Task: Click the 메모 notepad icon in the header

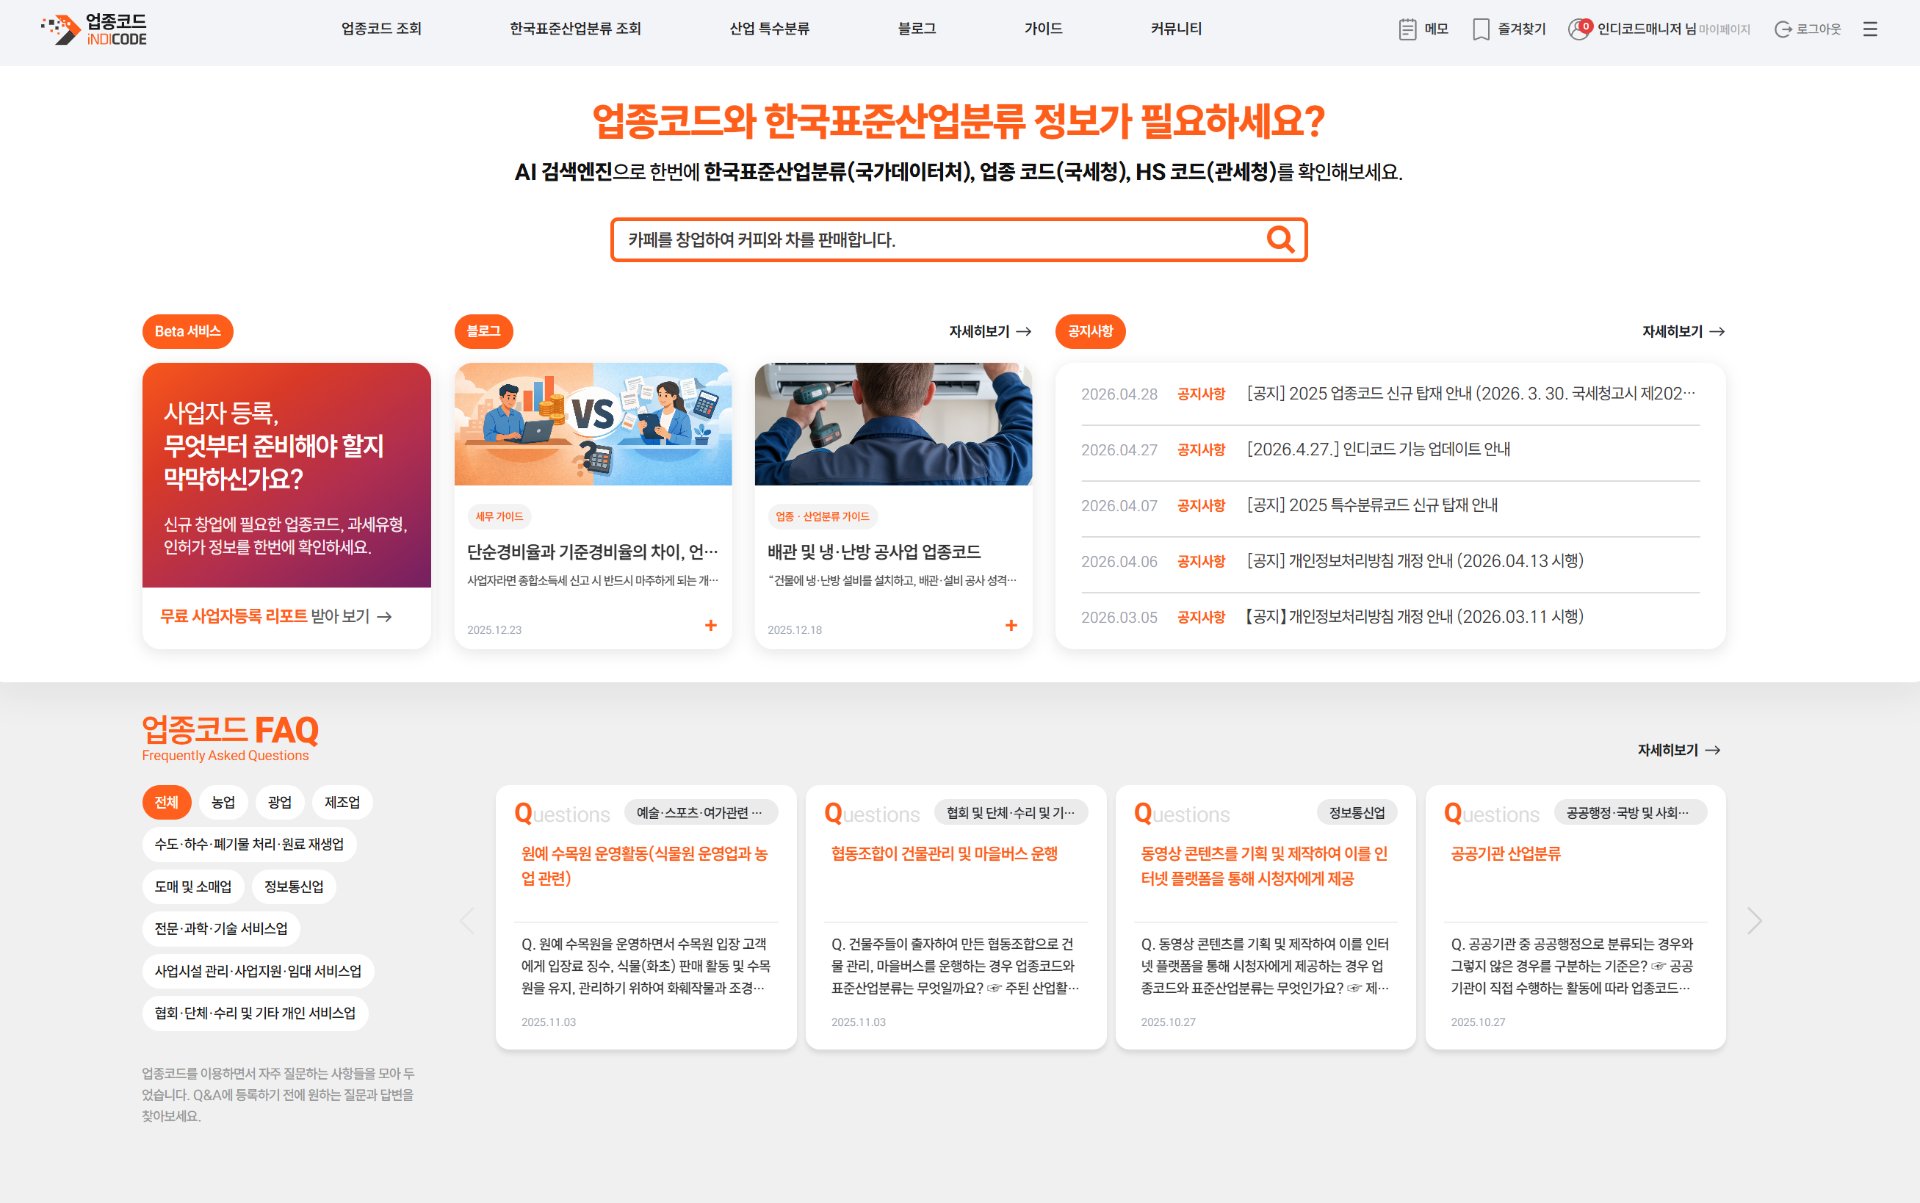Action: pyautogui.click(x=1406, y=29)
